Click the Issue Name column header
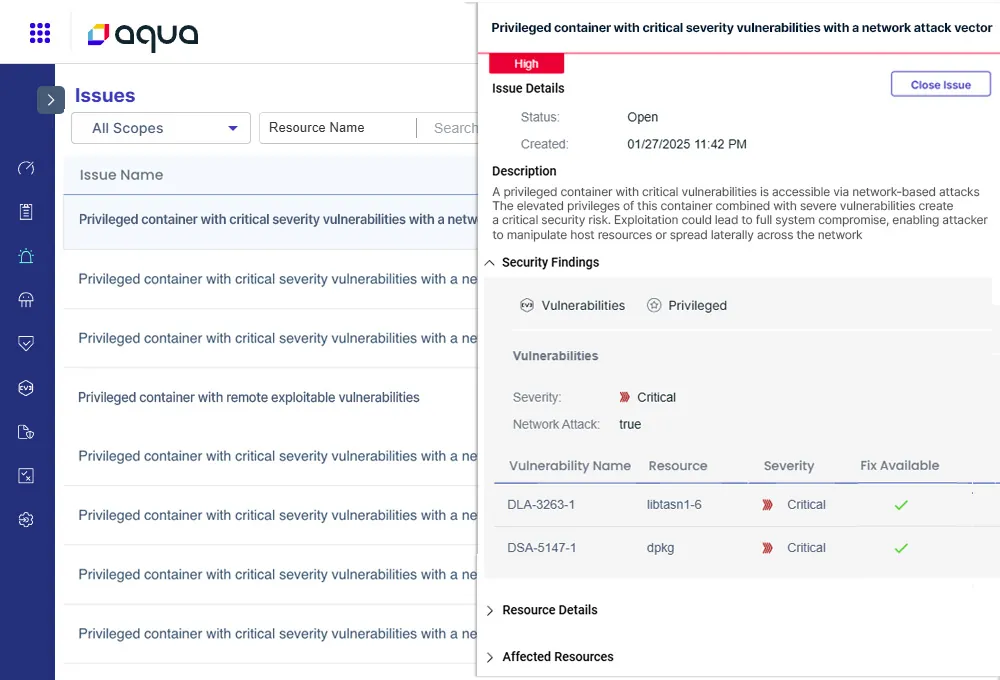 (x=121, y=175)
